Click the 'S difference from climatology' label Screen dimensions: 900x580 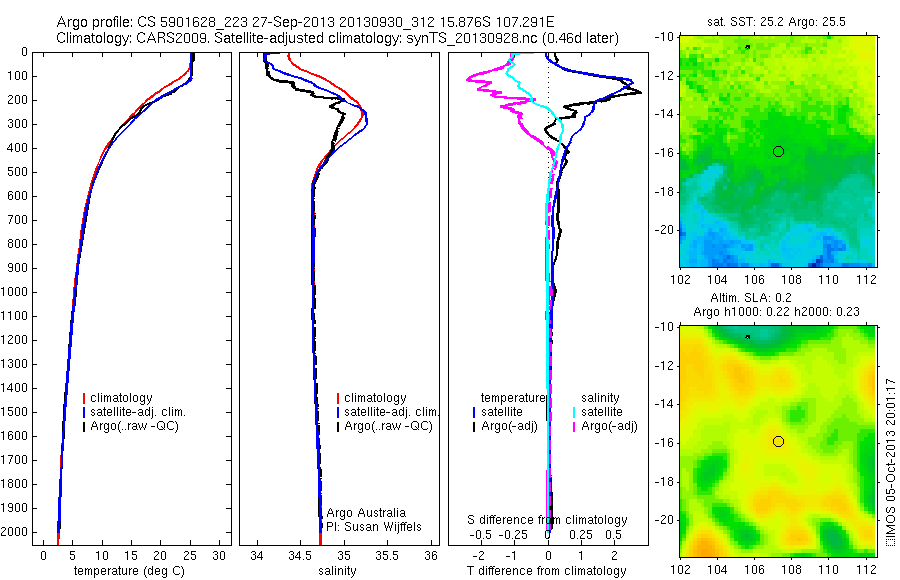[x=547, y=520]
